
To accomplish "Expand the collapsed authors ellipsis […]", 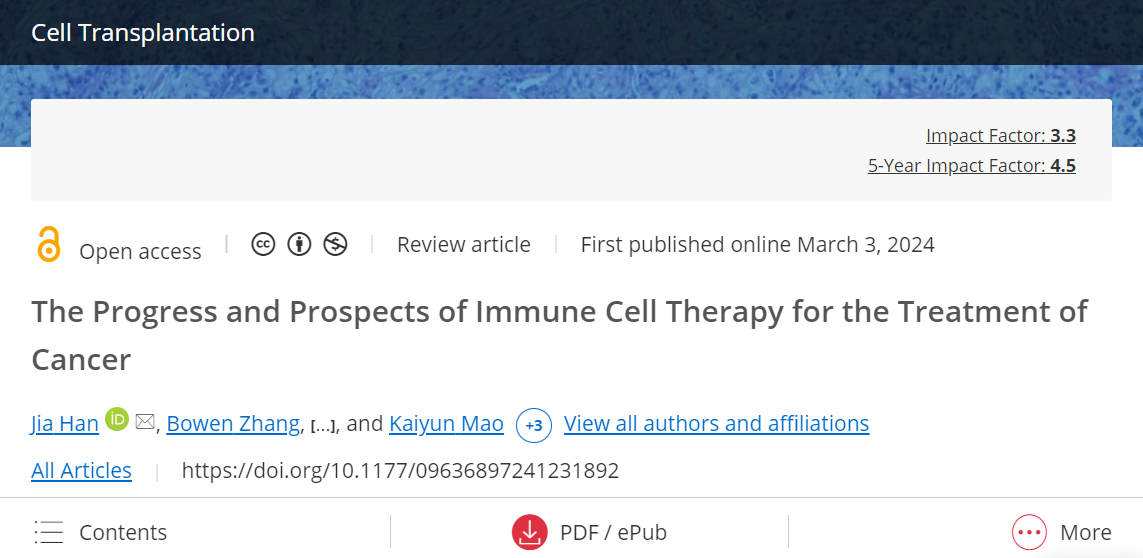I will (x=323, y=425).
